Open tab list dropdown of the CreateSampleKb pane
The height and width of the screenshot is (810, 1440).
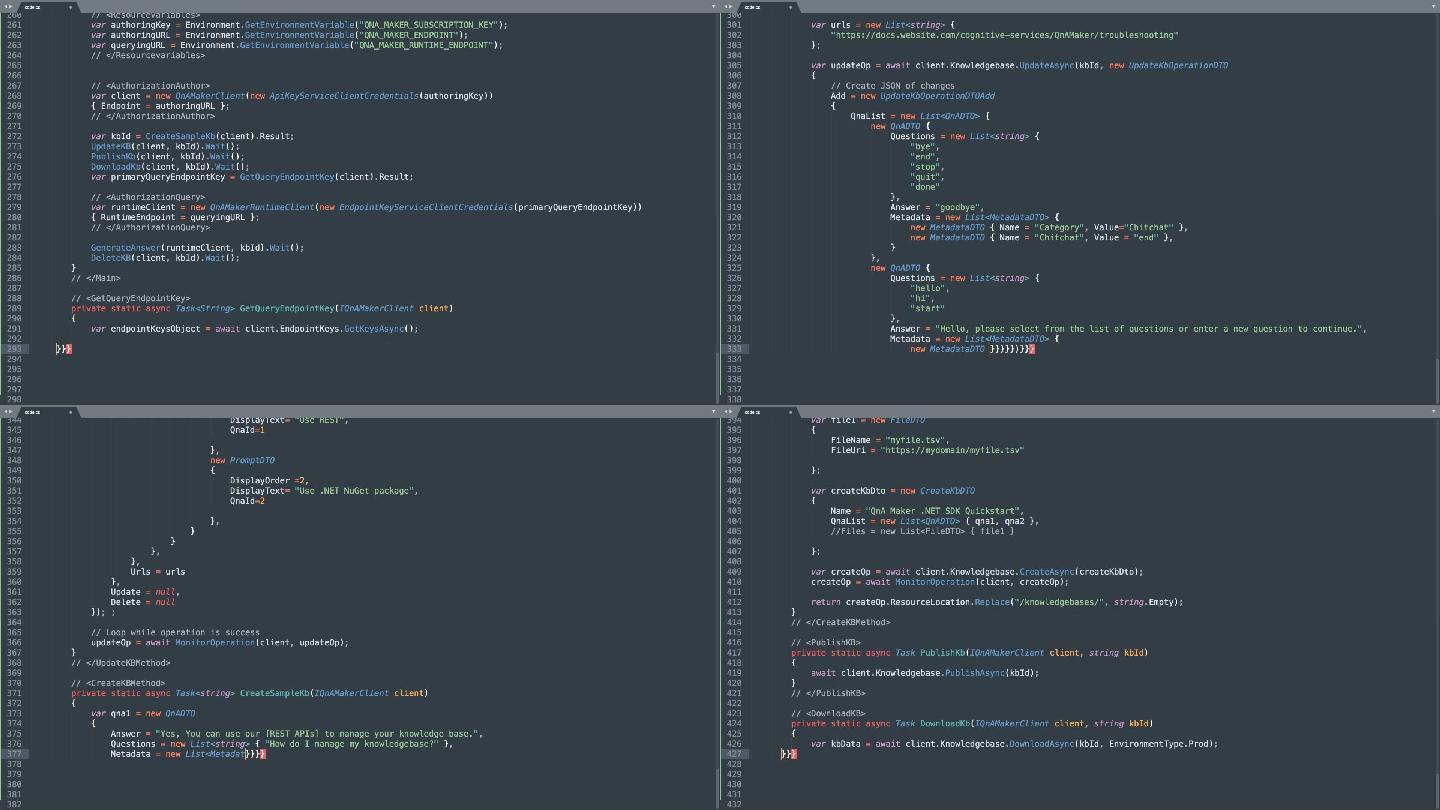tap(713, 411)
